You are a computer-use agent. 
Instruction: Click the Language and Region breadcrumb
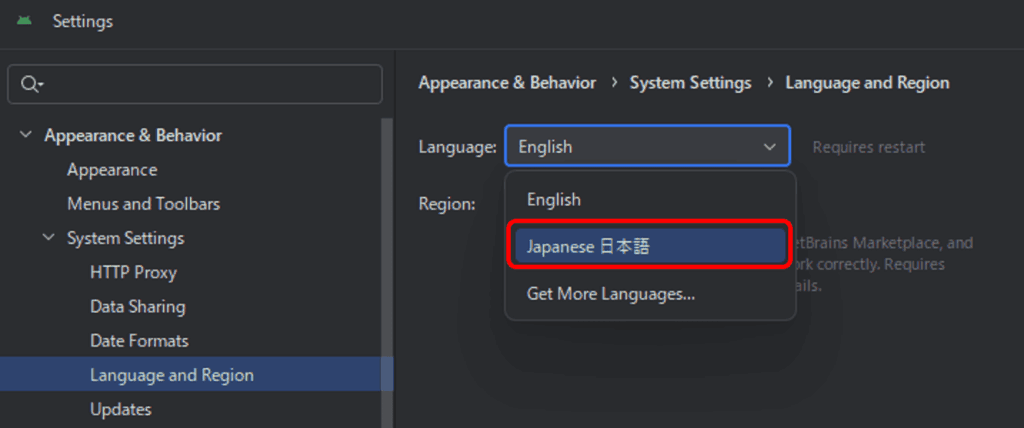point(867,83)
